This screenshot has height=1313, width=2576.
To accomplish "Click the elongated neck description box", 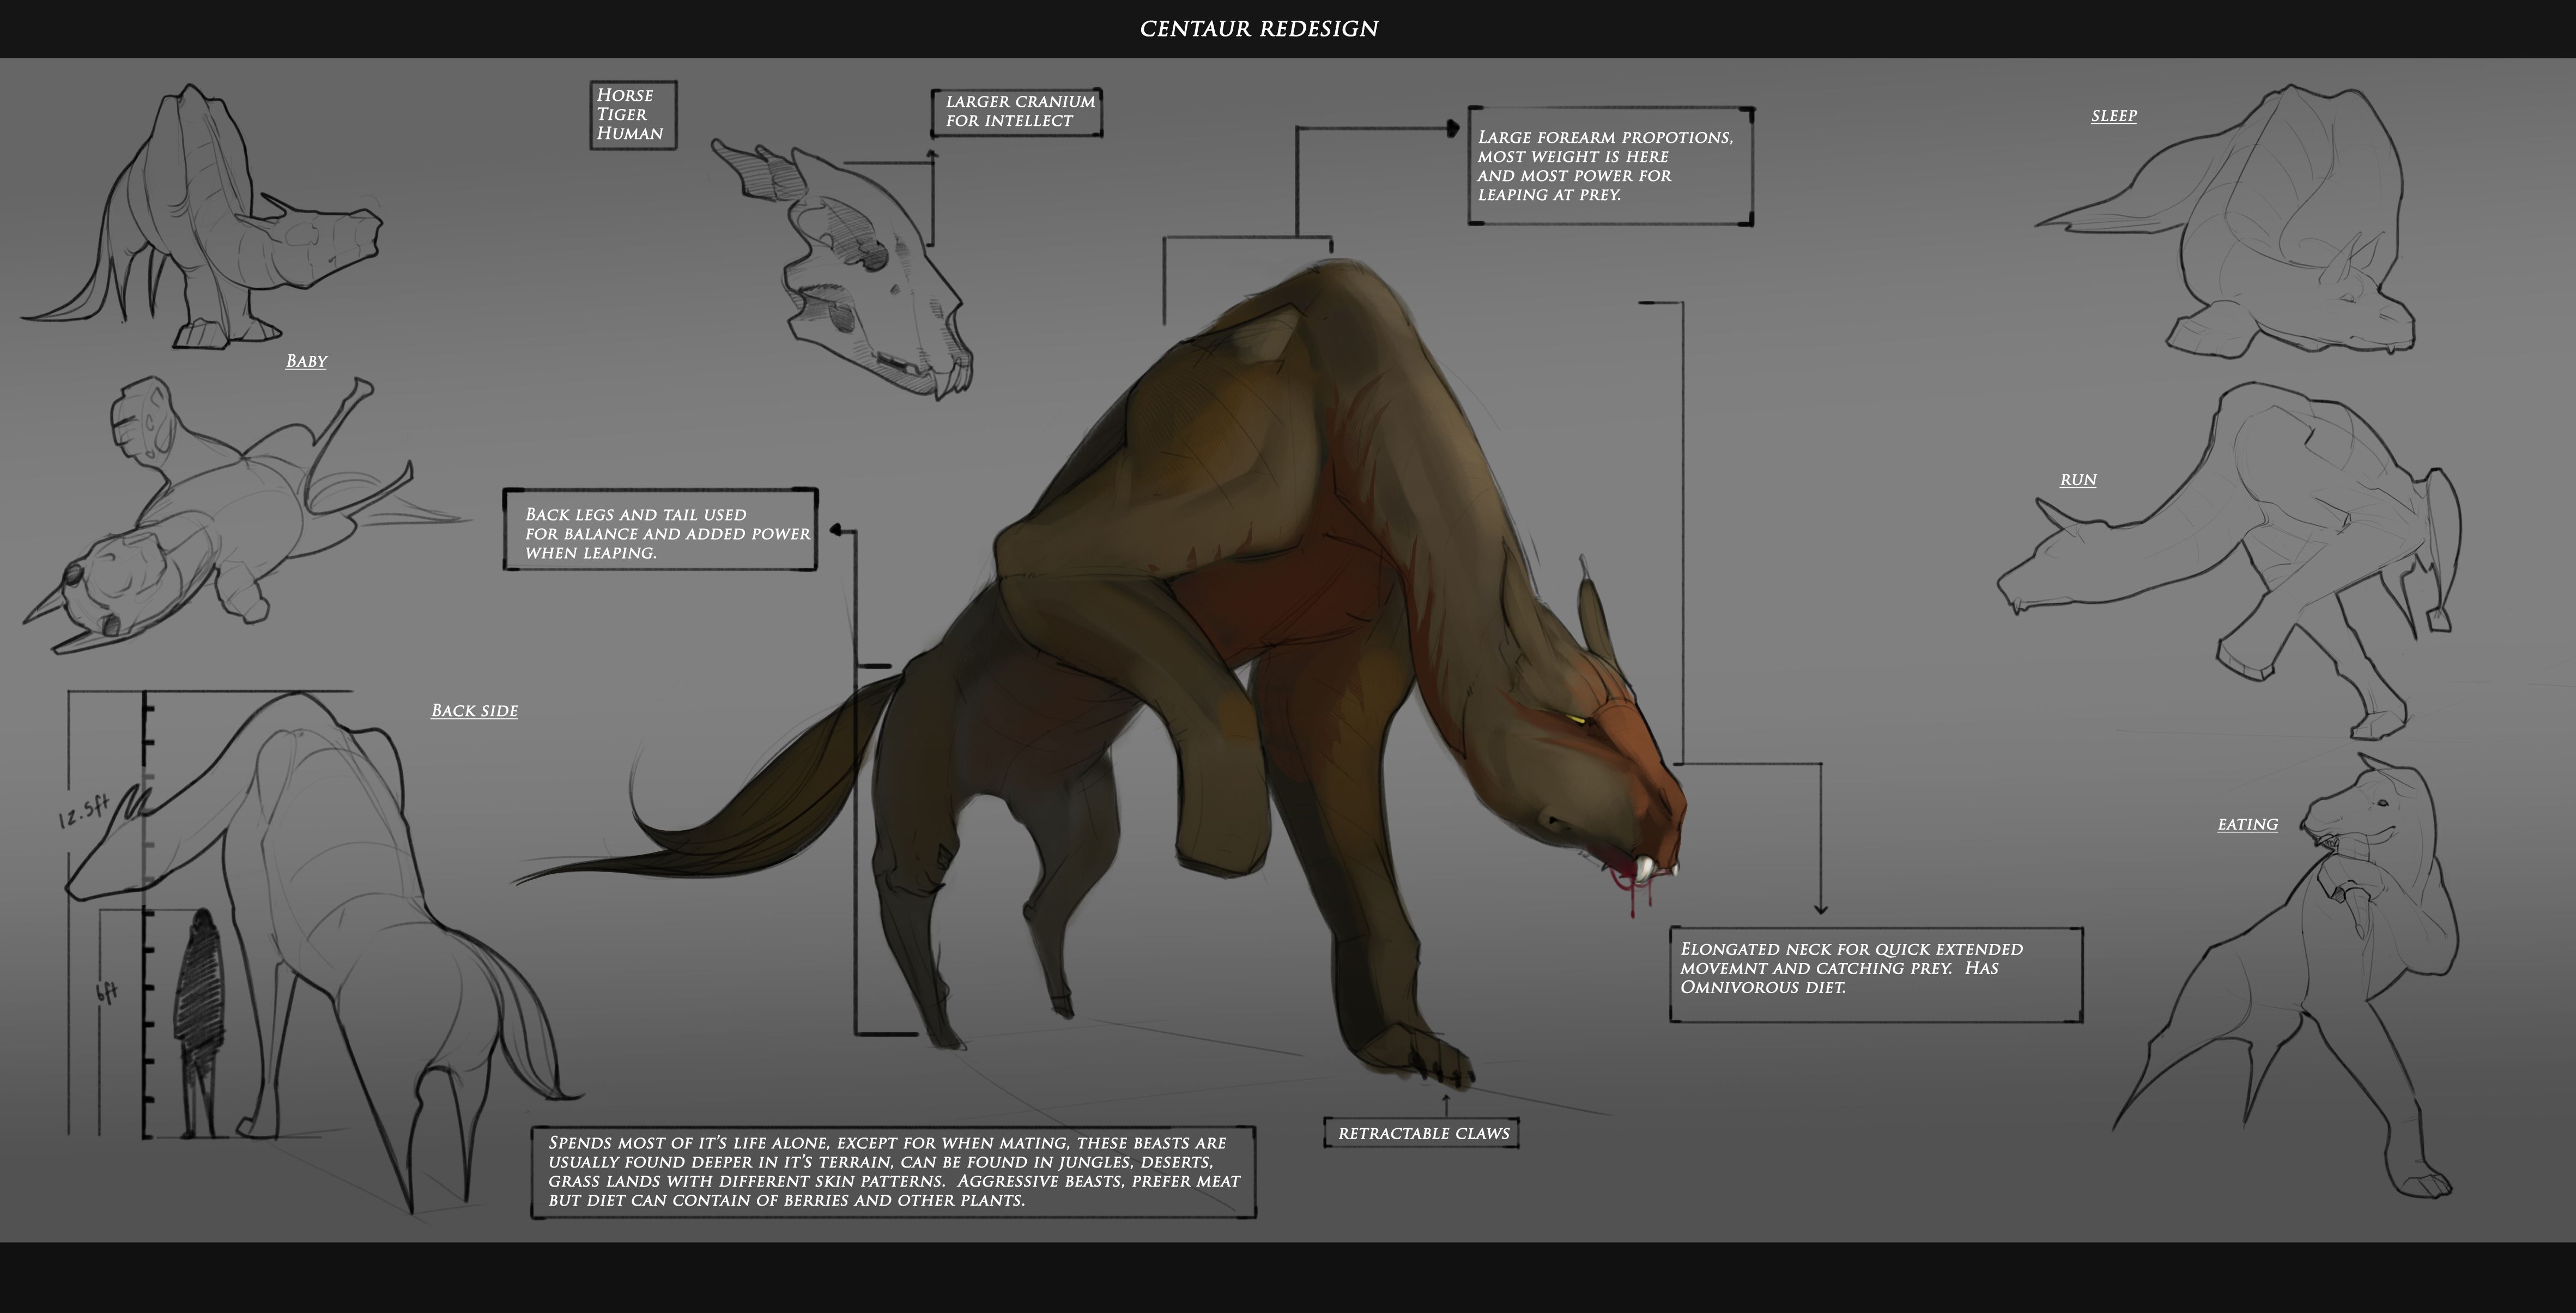I will click(1875, 974).
